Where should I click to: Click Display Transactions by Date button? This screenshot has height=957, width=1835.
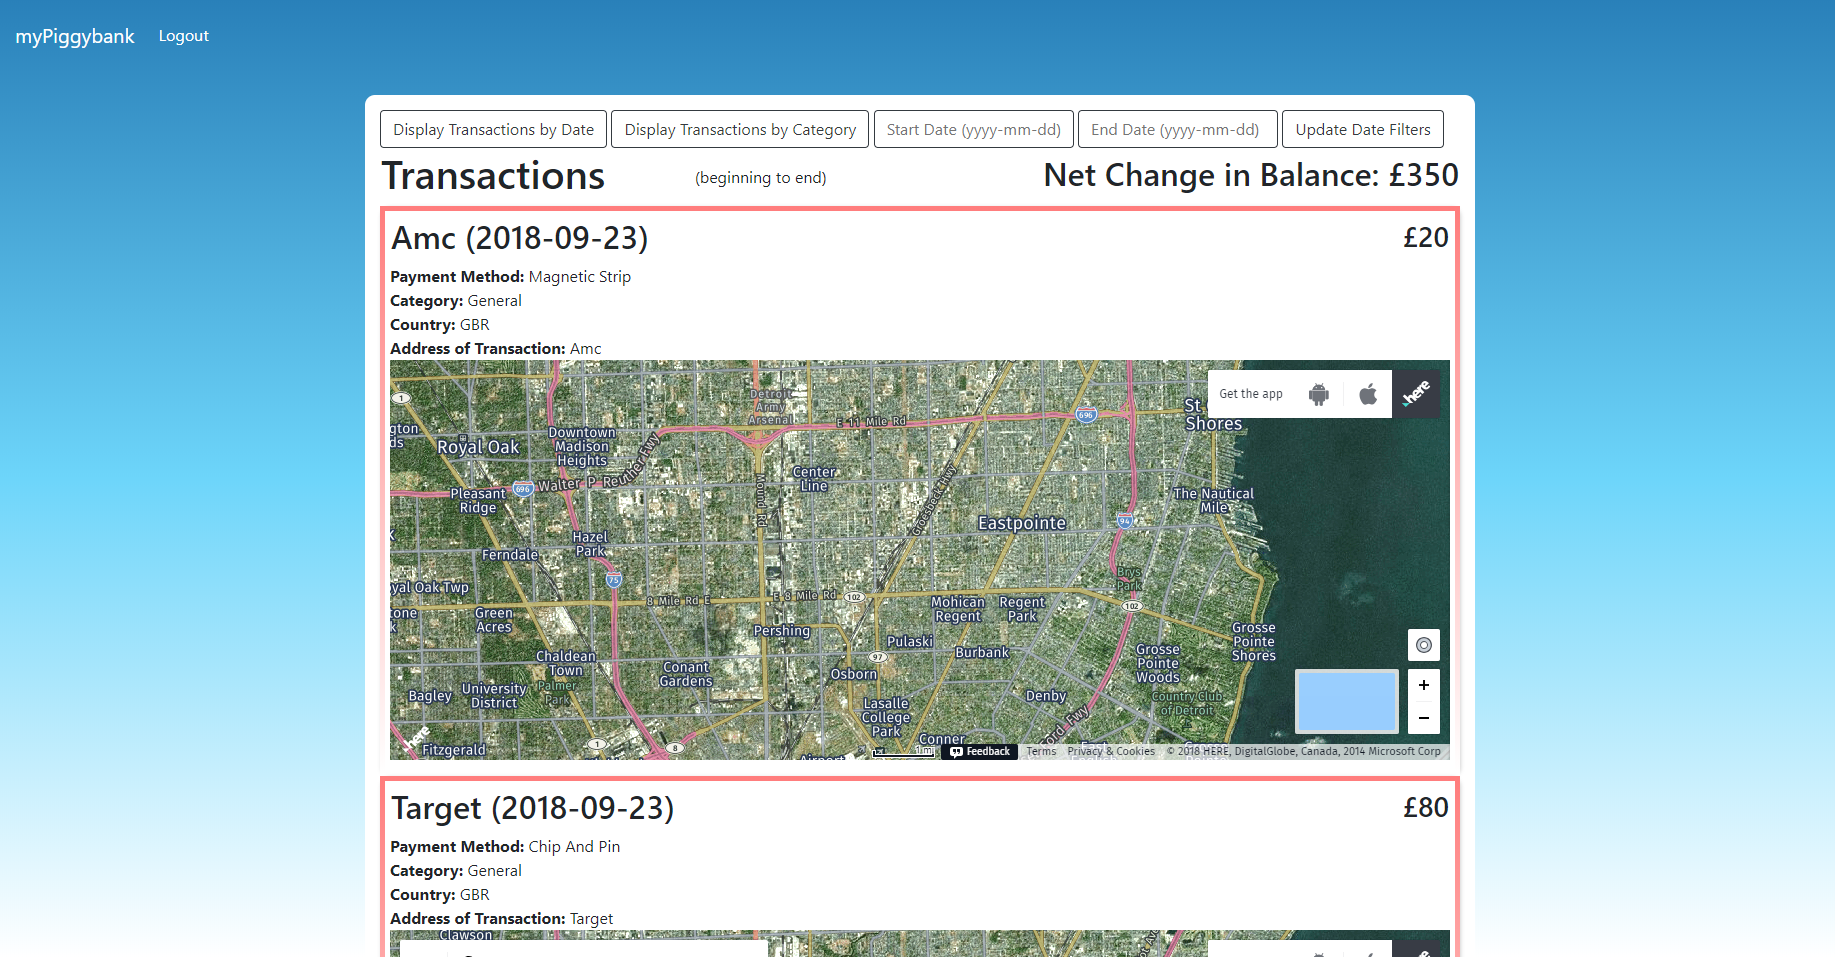(493, 129)
